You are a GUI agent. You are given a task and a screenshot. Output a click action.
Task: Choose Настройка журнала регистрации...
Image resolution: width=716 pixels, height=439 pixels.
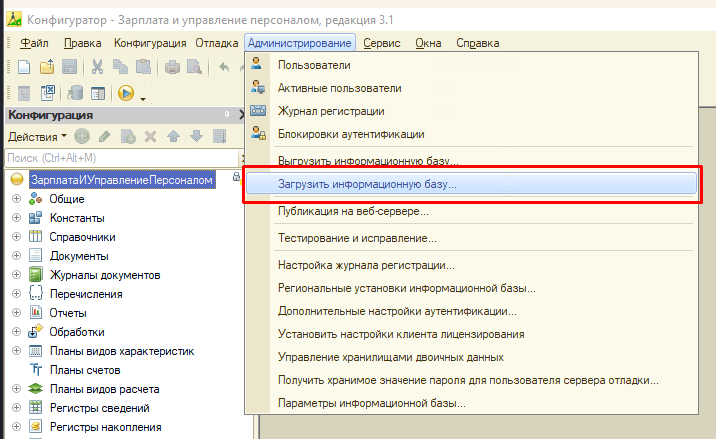coord(471,265)
